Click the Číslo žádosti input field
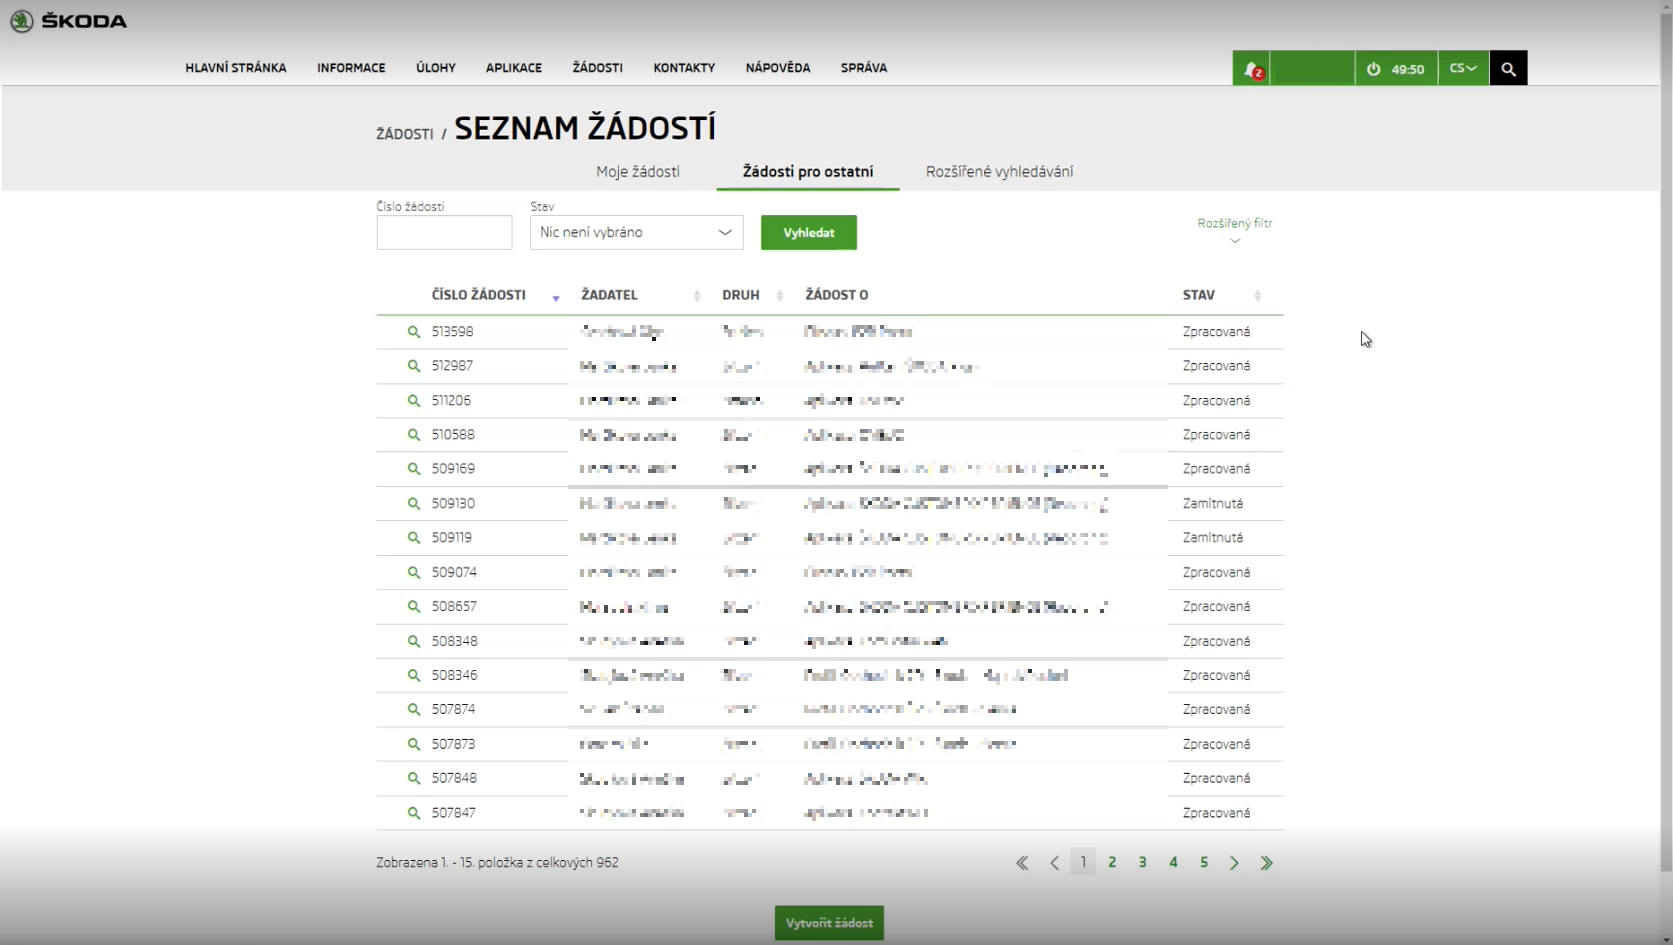 pyautogui.click(x=444, y=233)
